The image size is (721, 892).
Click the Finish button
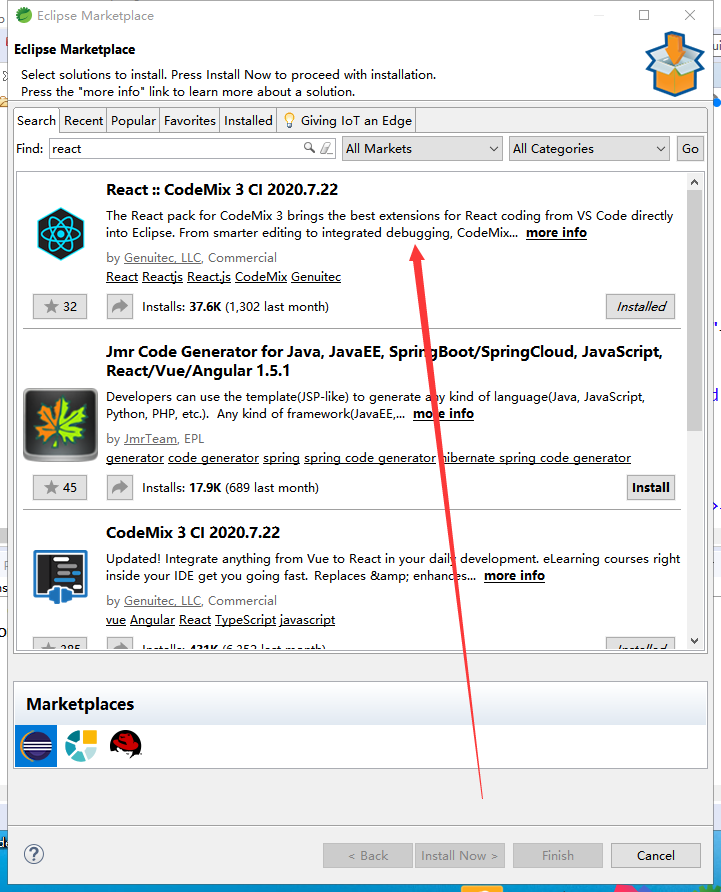coord(558,856)
